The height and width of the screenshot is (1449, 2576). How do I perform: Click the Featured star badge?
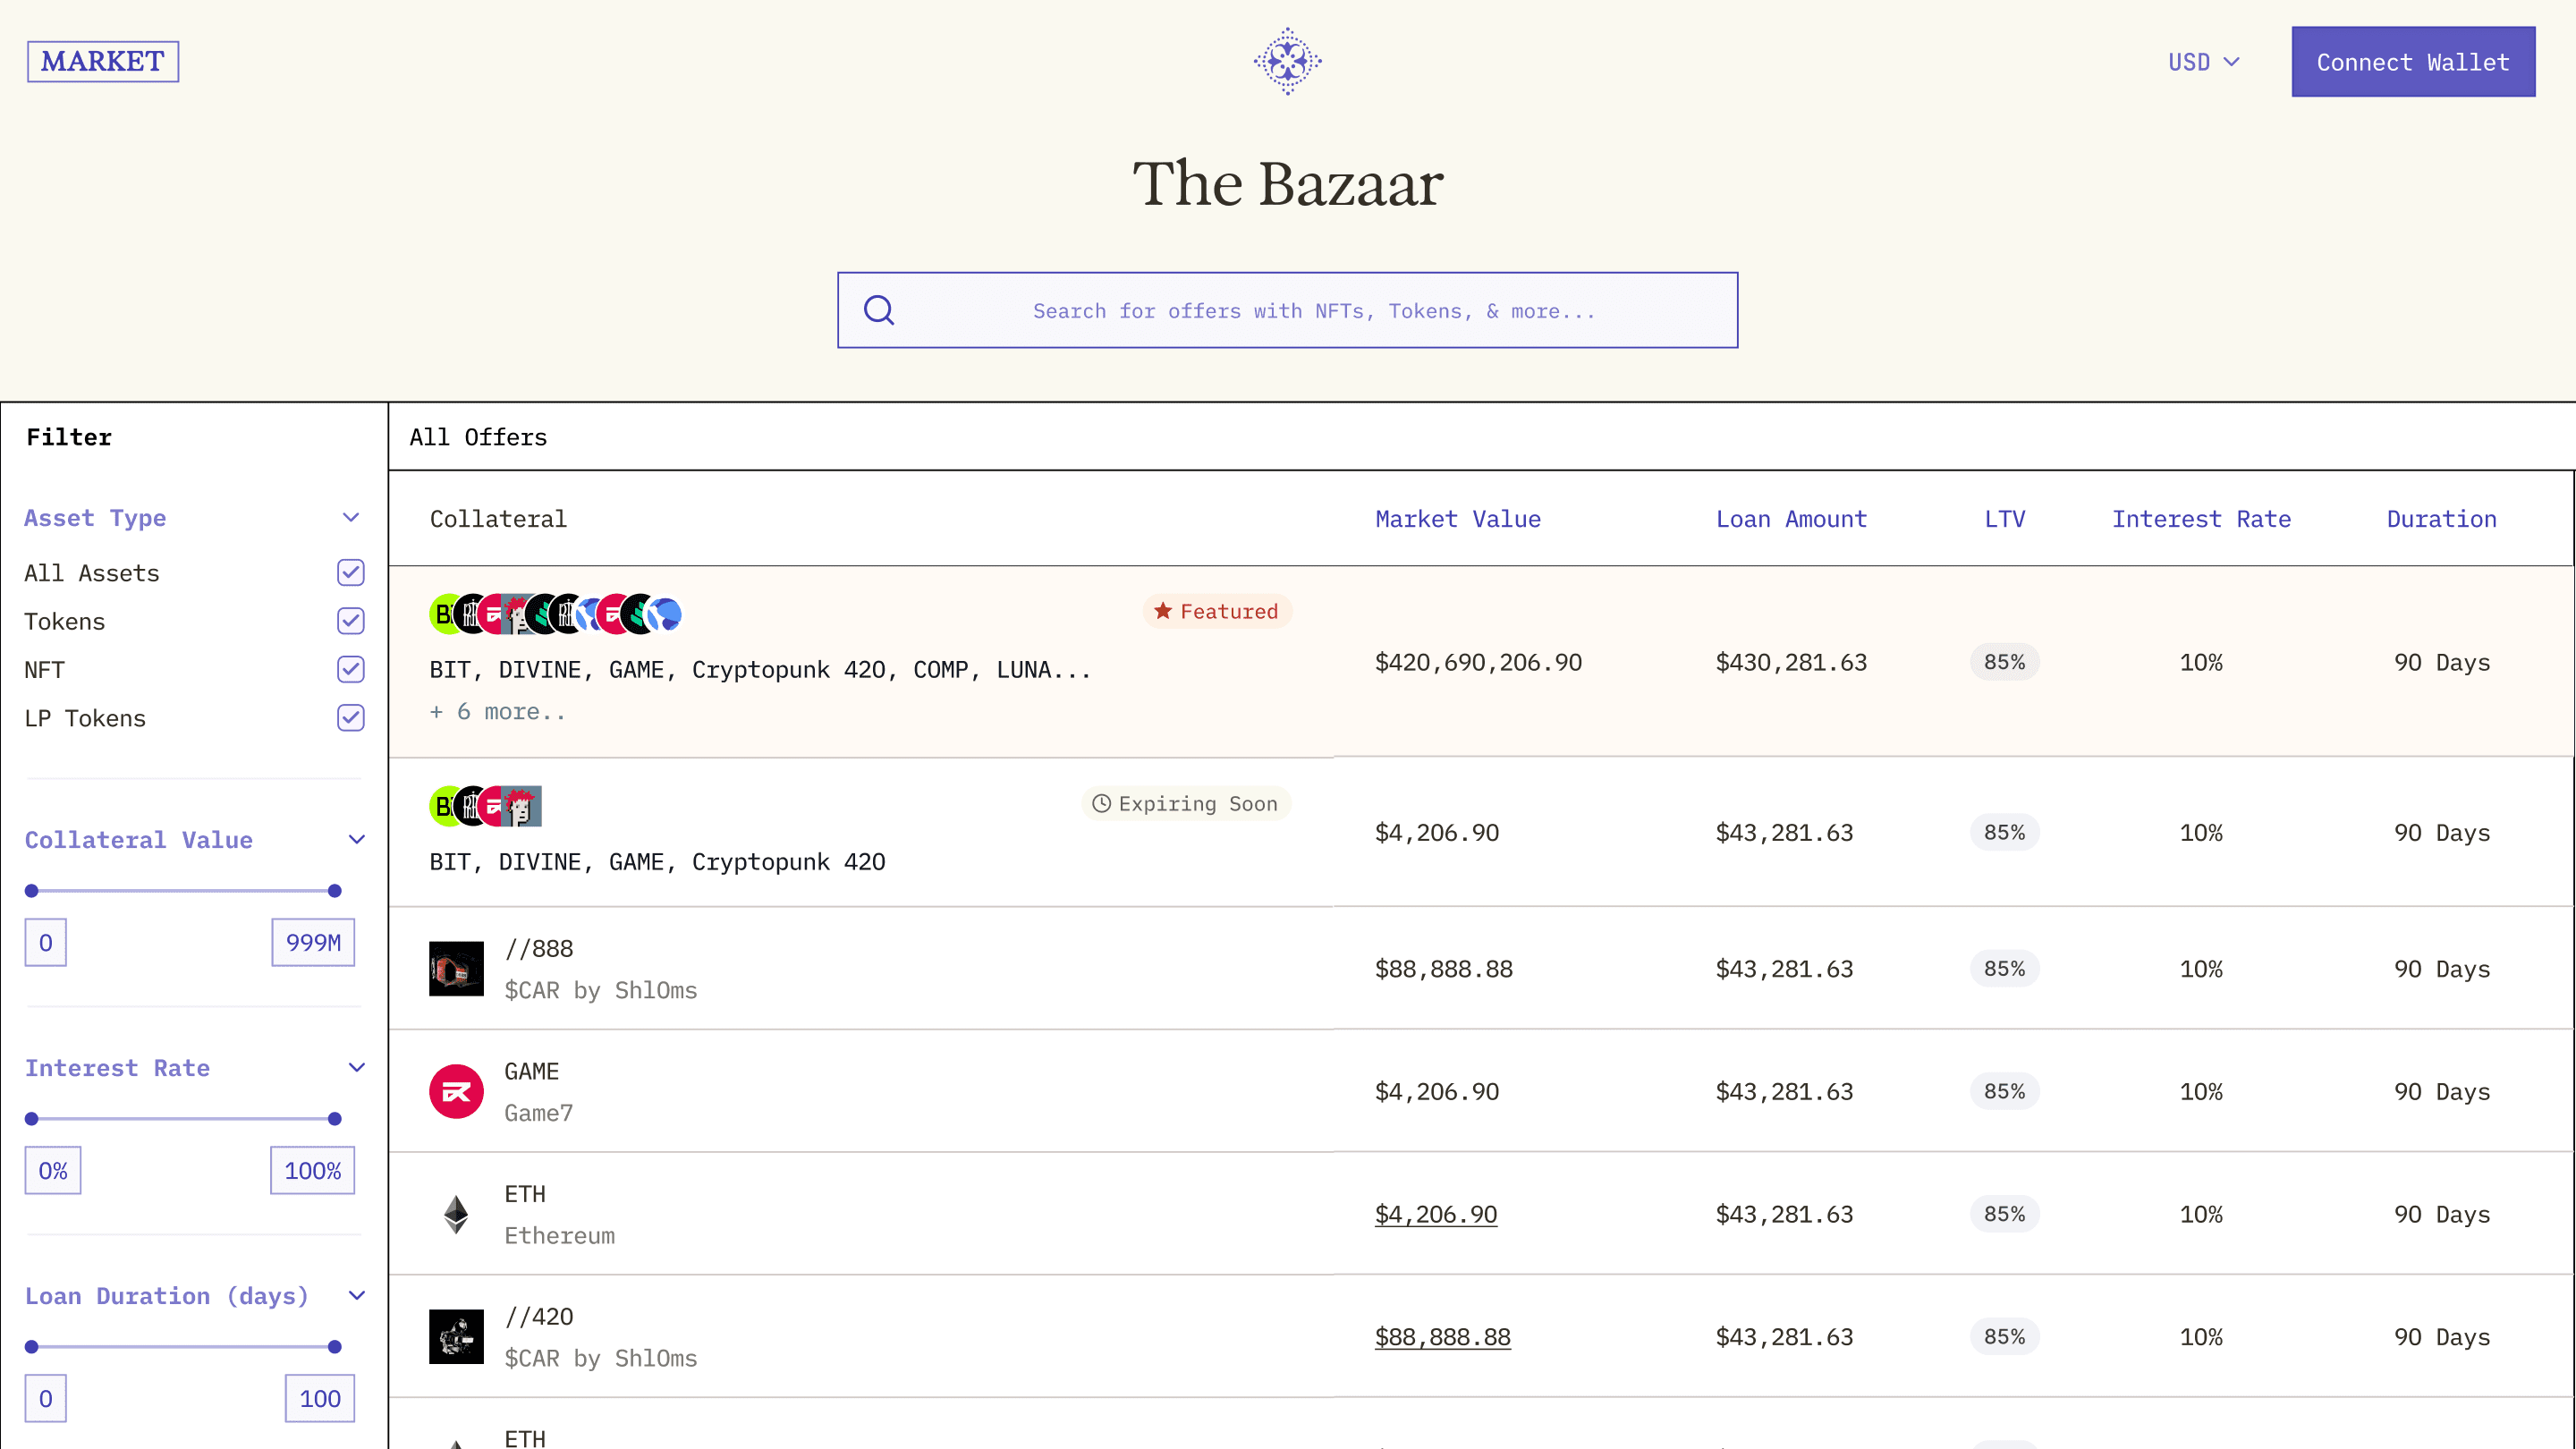click(x=1216, y=611)
